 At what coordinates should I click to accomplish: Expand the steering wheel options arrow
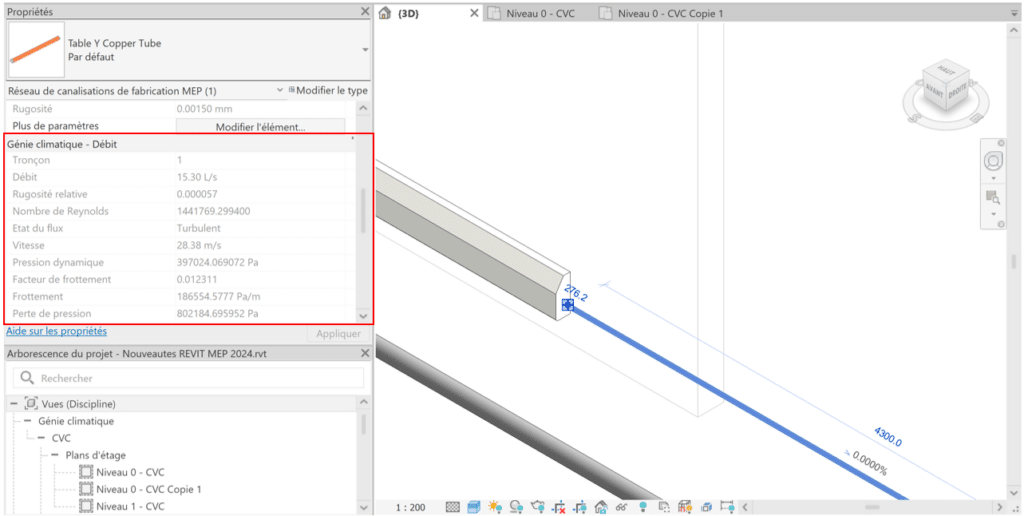pyautogui.click(x=993, y=178)
